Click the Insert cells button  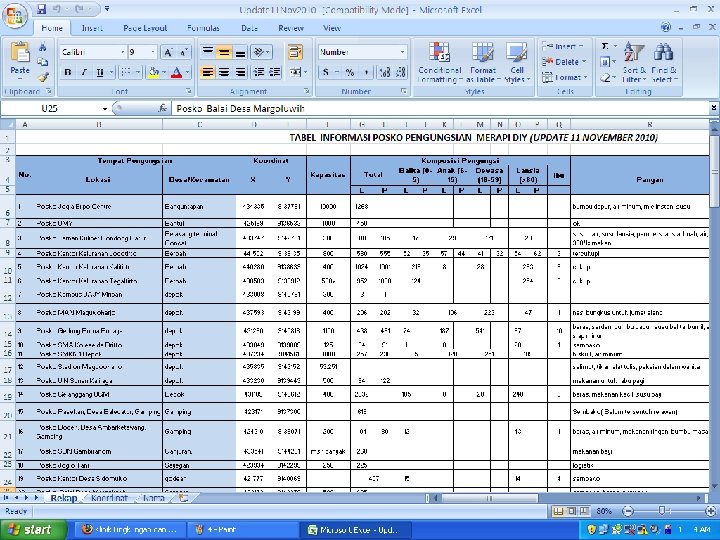pyautogui.click(x=563, y=46)
